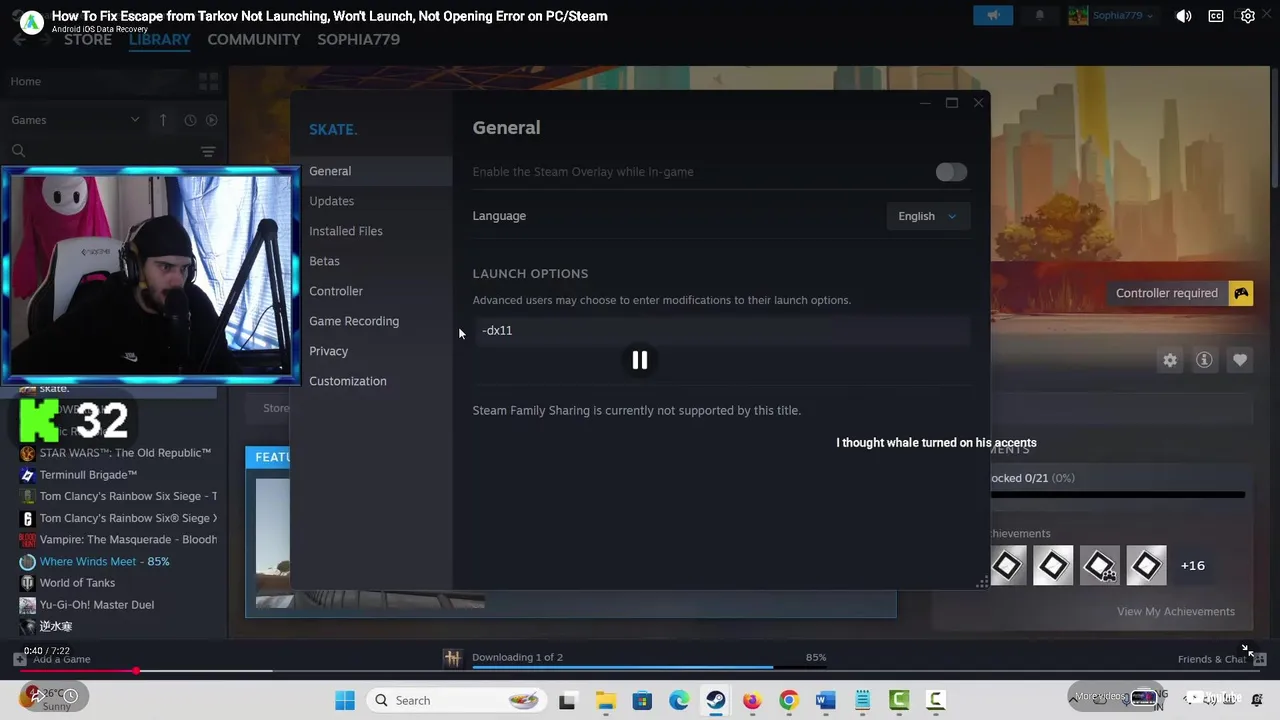Click the sort ascending arrow icon

[163, 120]
